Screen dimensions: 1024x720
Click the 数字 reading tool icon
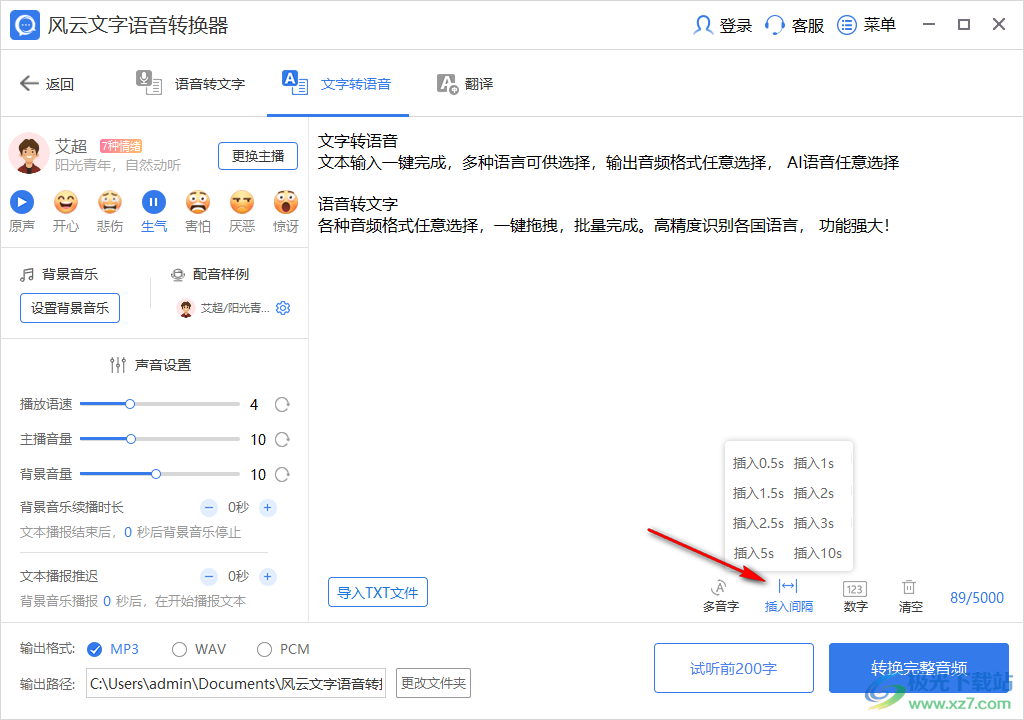(854, 589)
